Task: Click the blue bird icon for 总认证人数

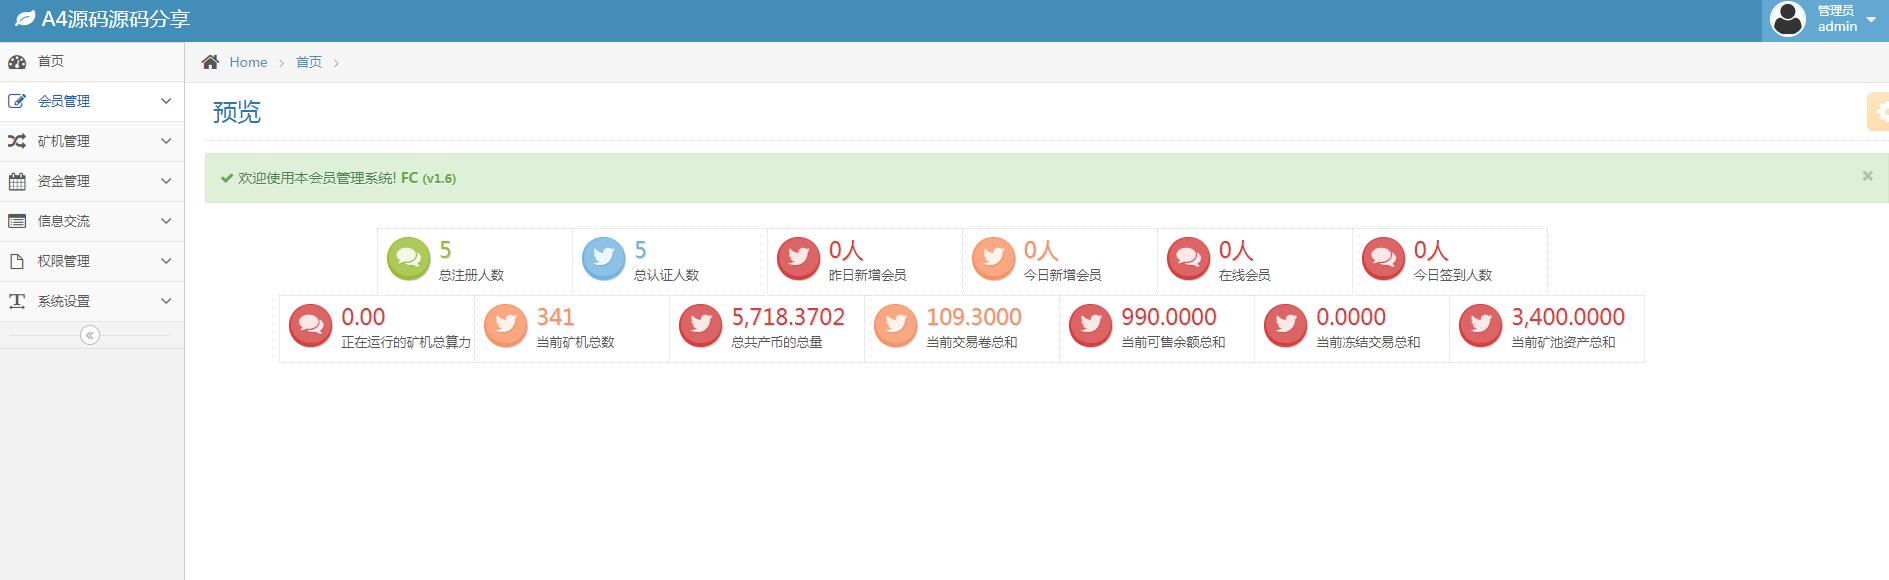Action: (x=603, y=259)
